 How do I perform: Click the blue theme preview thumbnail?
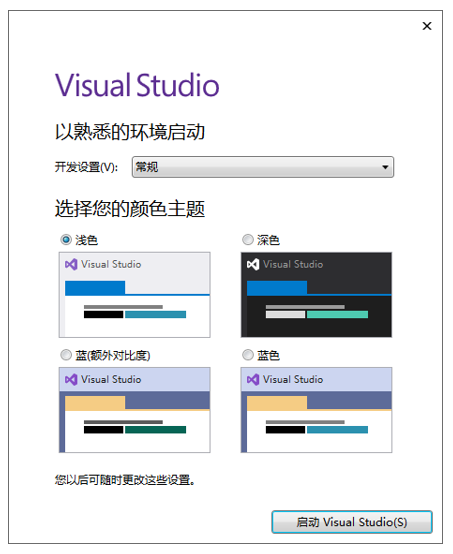pyautogui.click(x=316, y=410)
